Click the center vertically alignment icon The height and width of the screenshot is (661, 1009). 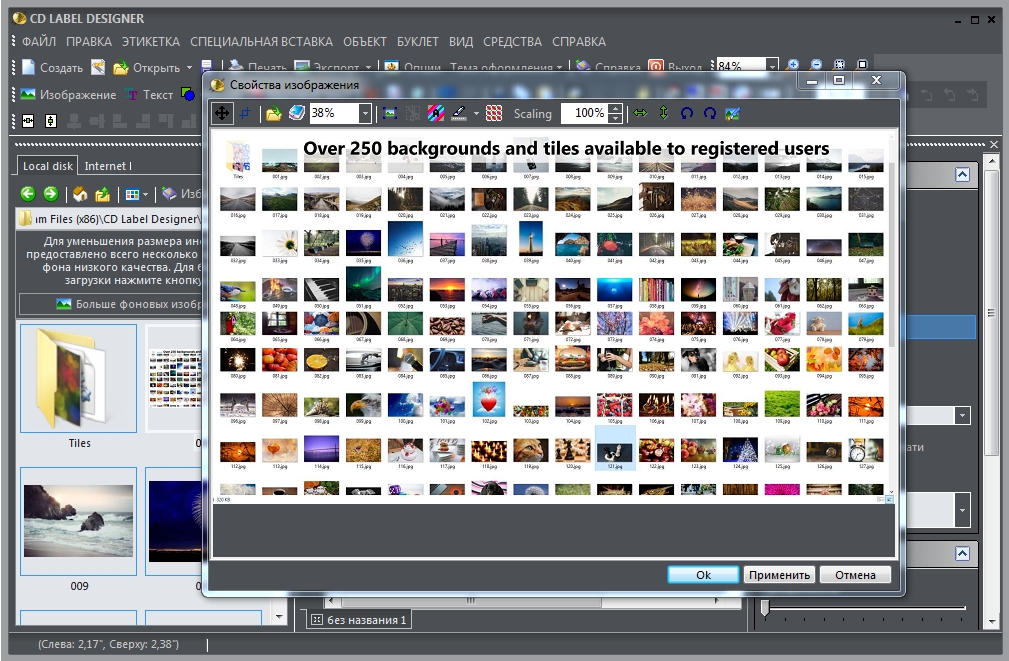click(x=51, y=120)
